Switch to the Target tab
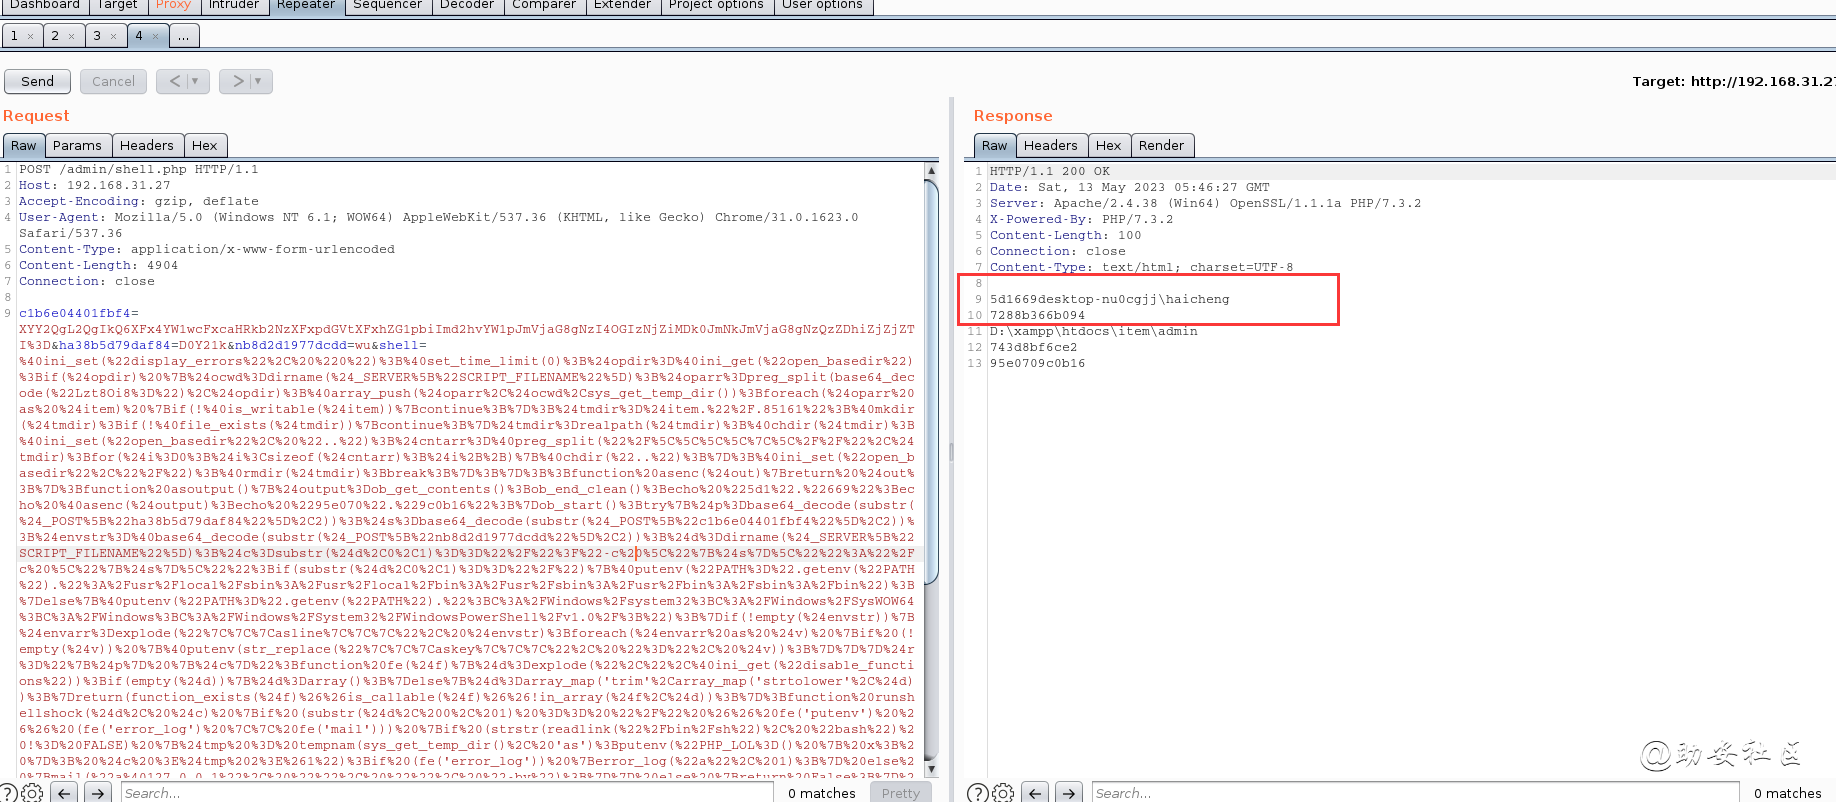The height and width of the screenshot is (802, 1836). click(118, 5)
